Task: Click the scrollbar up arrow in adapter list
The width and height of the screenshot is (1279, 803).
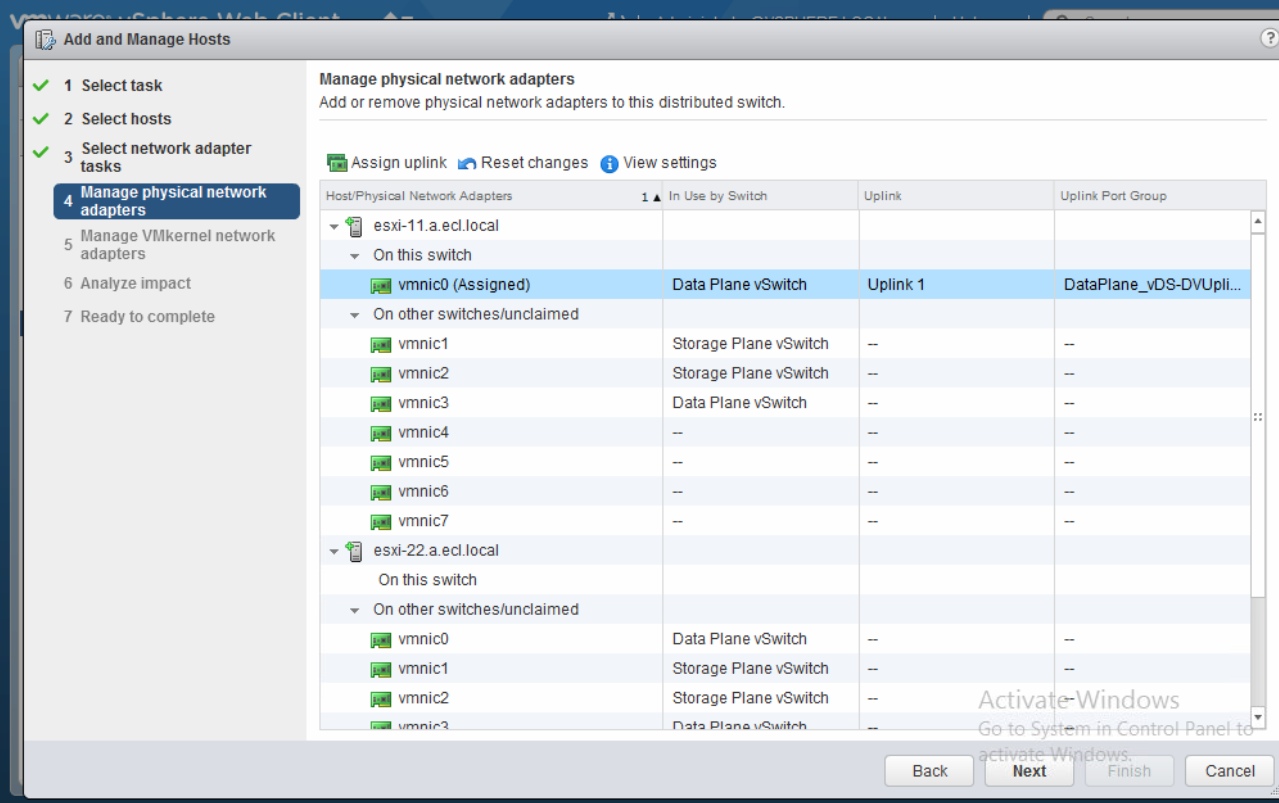Action: 1258,222
